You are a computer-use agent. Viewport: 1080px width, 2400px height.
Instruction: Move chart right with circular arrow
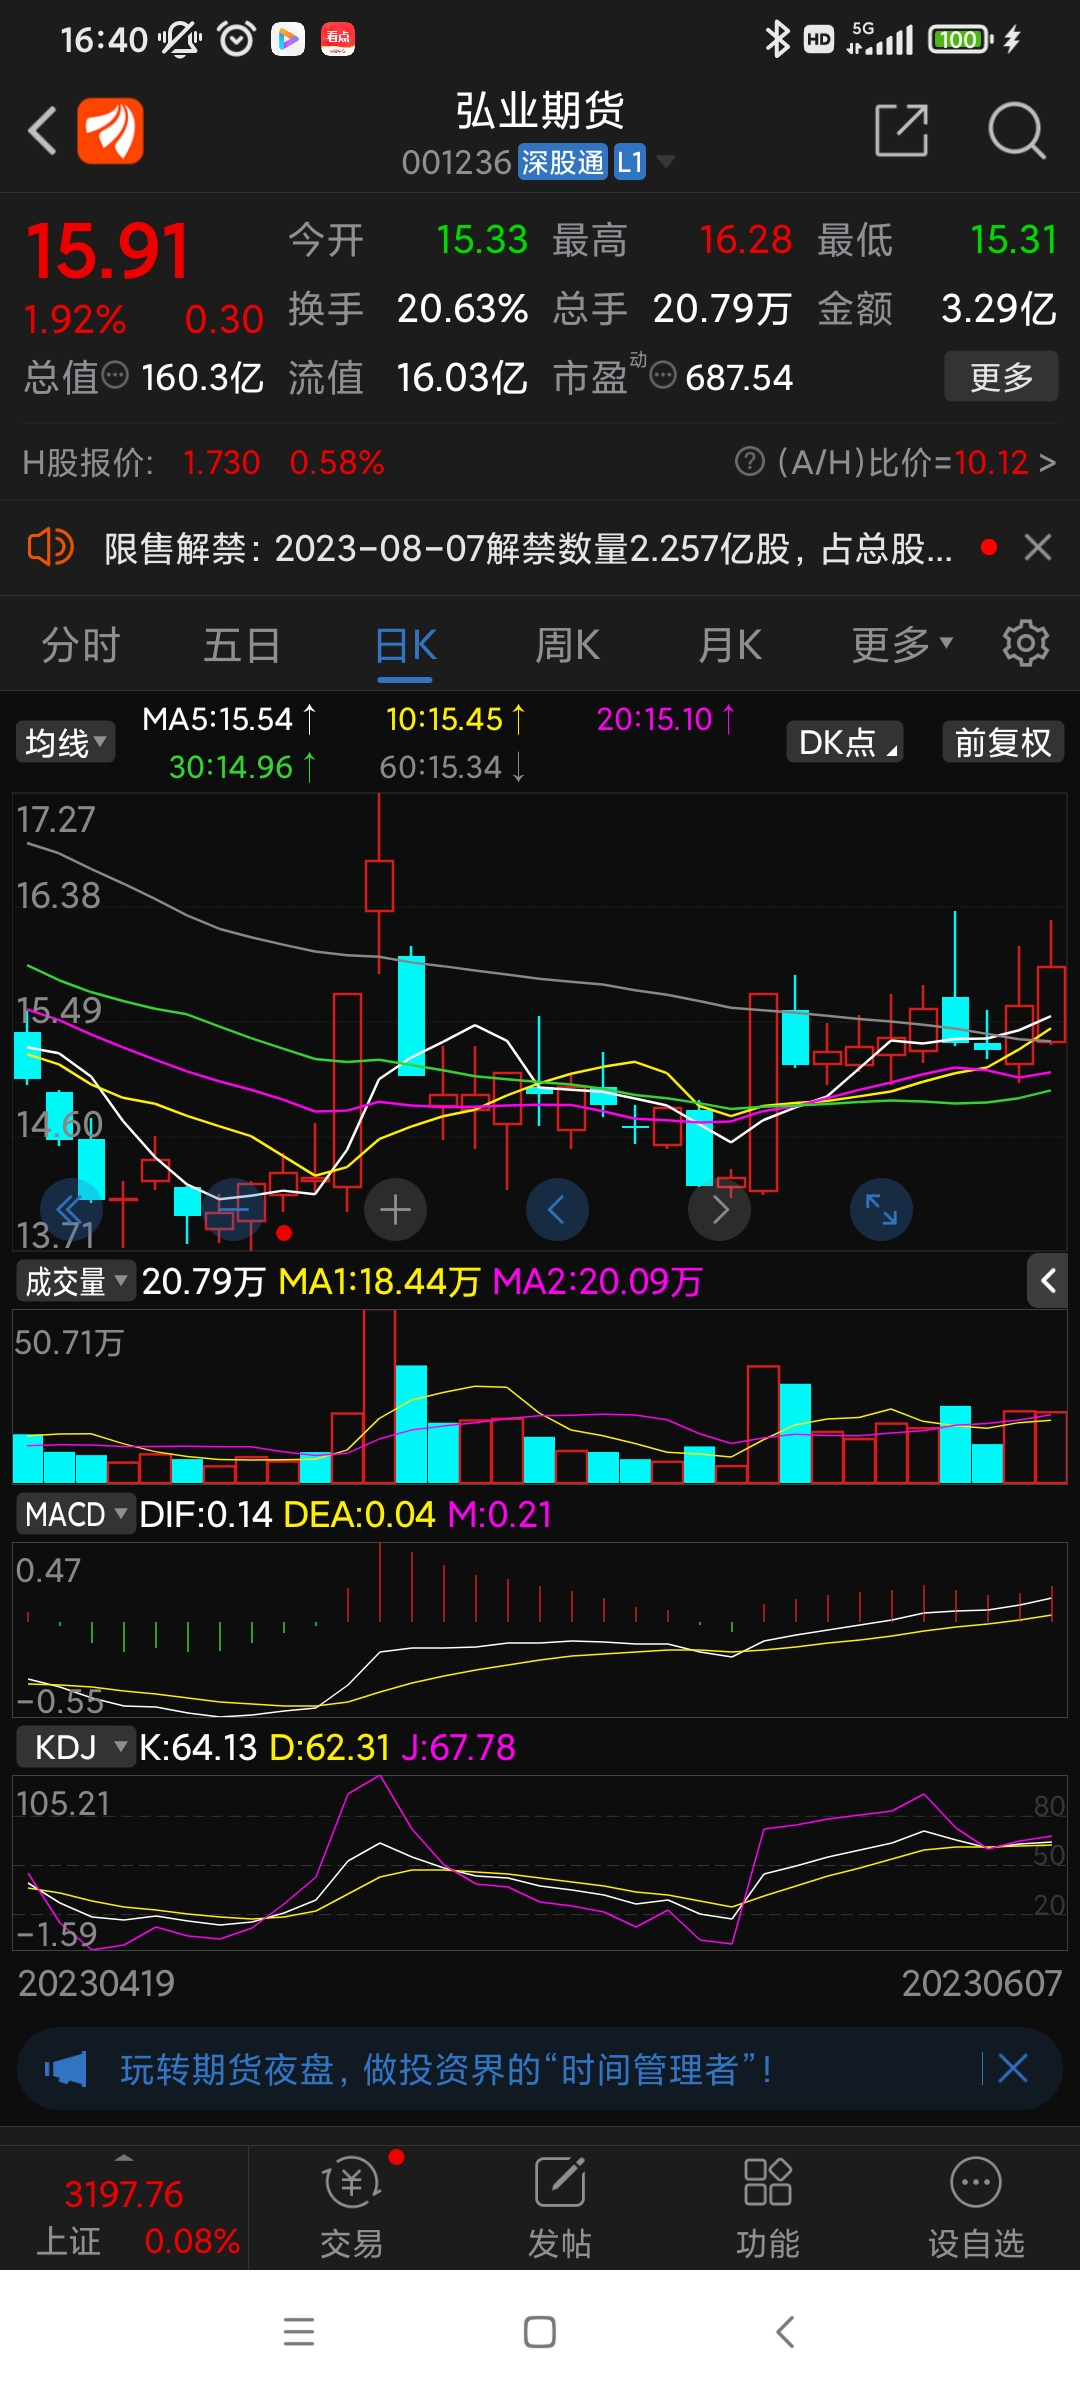[719, 1210]
